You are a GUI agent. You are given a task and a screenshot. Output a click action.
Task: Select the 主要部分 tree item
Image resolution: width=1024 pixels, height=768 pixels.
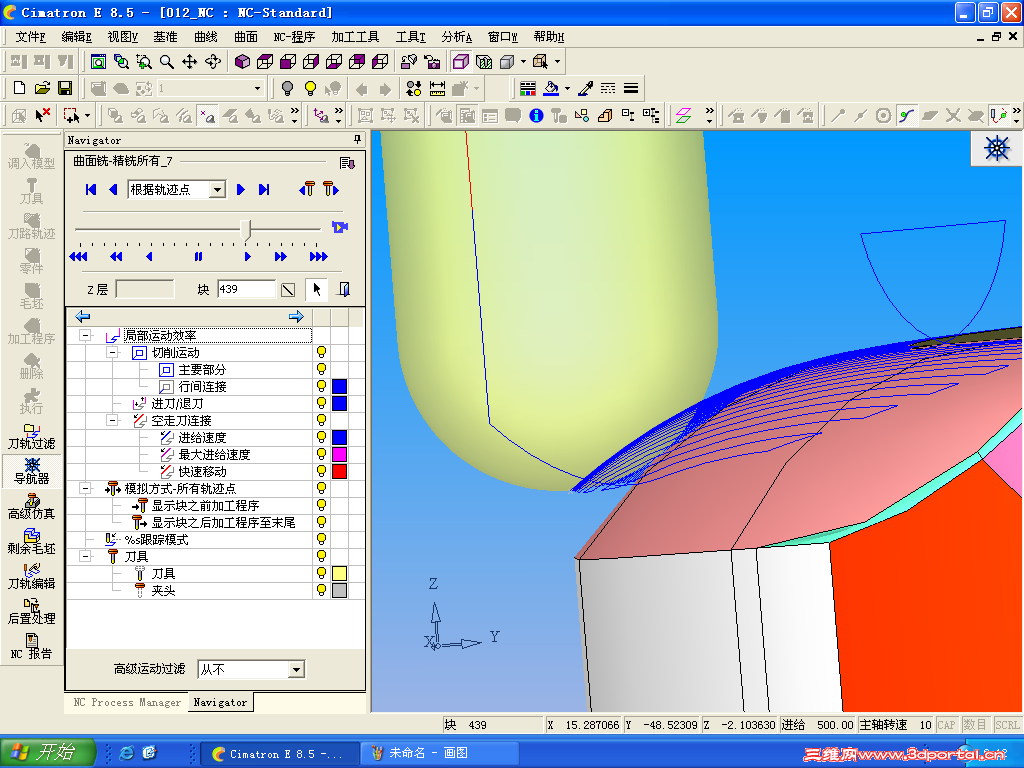202,370
